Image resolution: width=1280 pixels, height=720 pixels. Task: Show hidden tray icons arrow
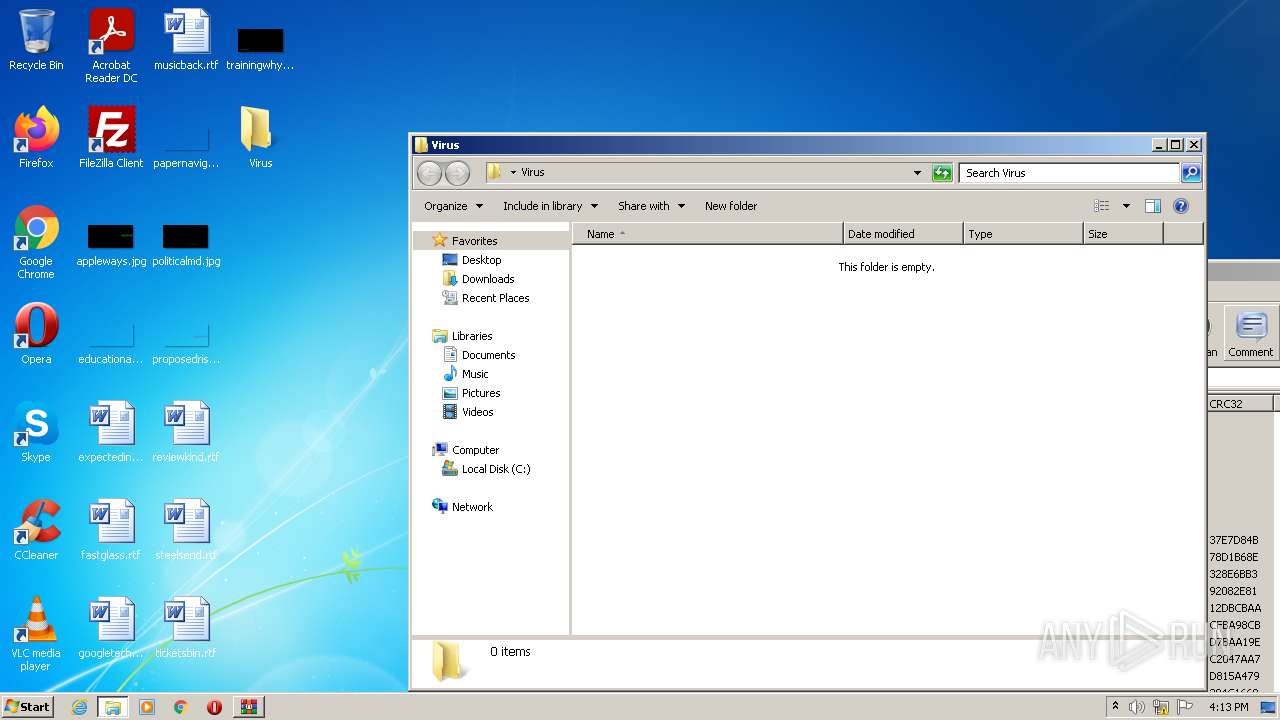click(1115, 706)
